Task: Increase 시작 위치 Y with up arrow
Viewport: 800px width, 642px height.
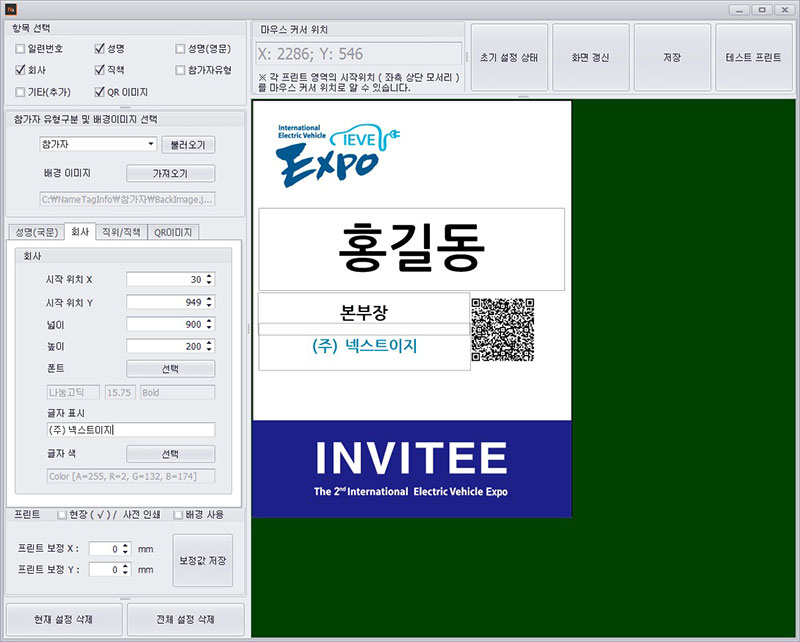Action: click(x=209, y=299)
